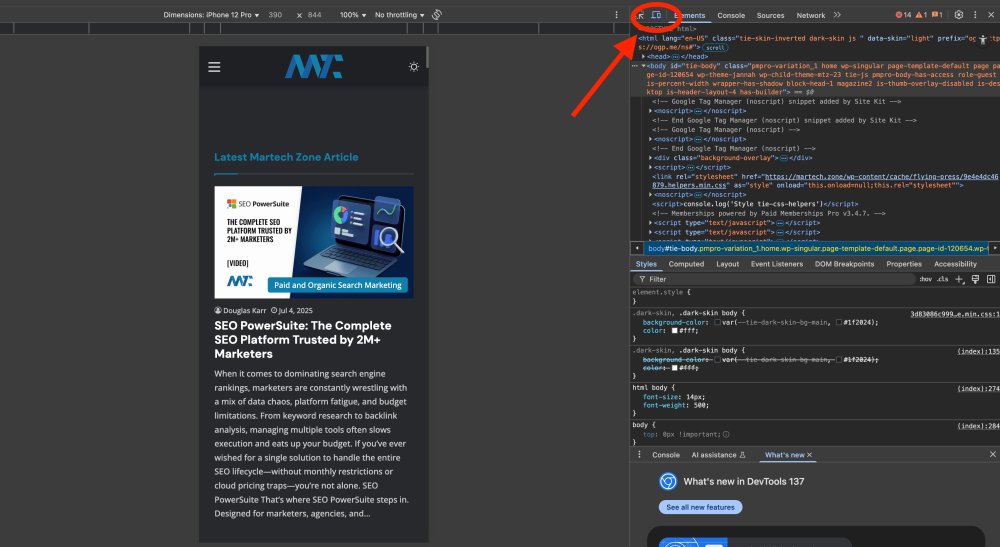1000x547 pixels.
Task: Open the 100% zoom dropdown
Action: (x=353, y=15)
